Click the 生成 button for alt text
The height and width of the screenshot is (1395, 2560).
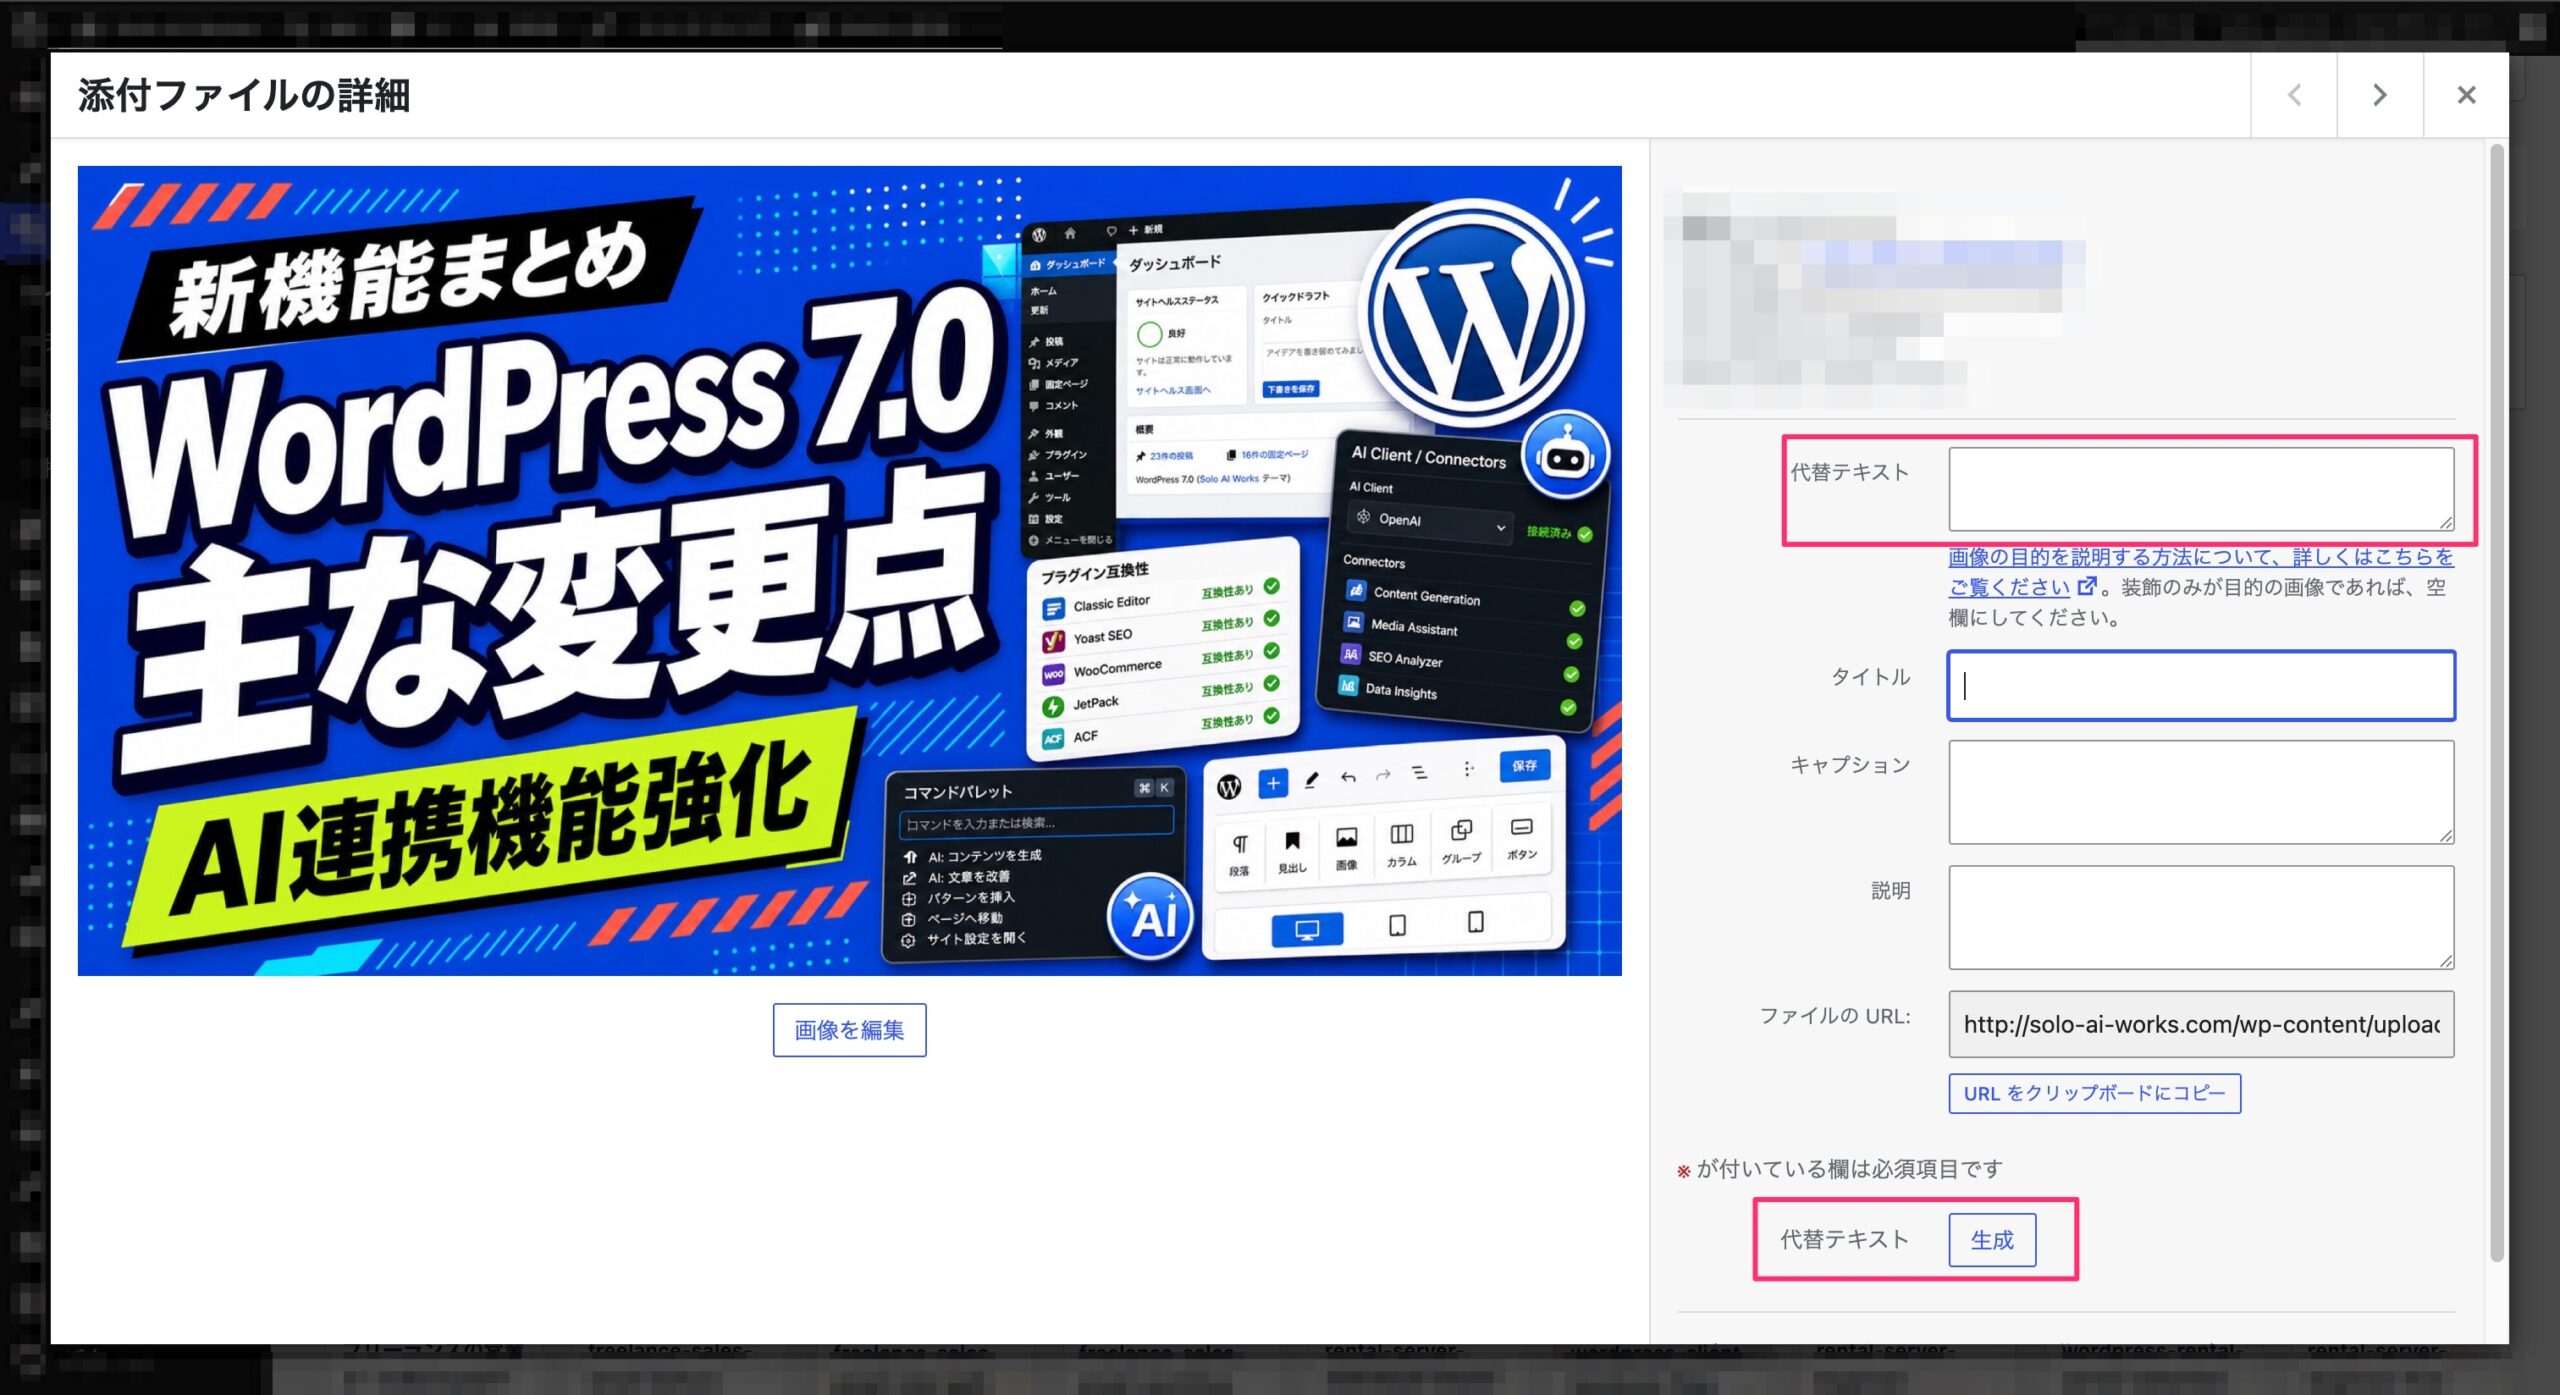pyautogui.click(x=1992, y=1240)
